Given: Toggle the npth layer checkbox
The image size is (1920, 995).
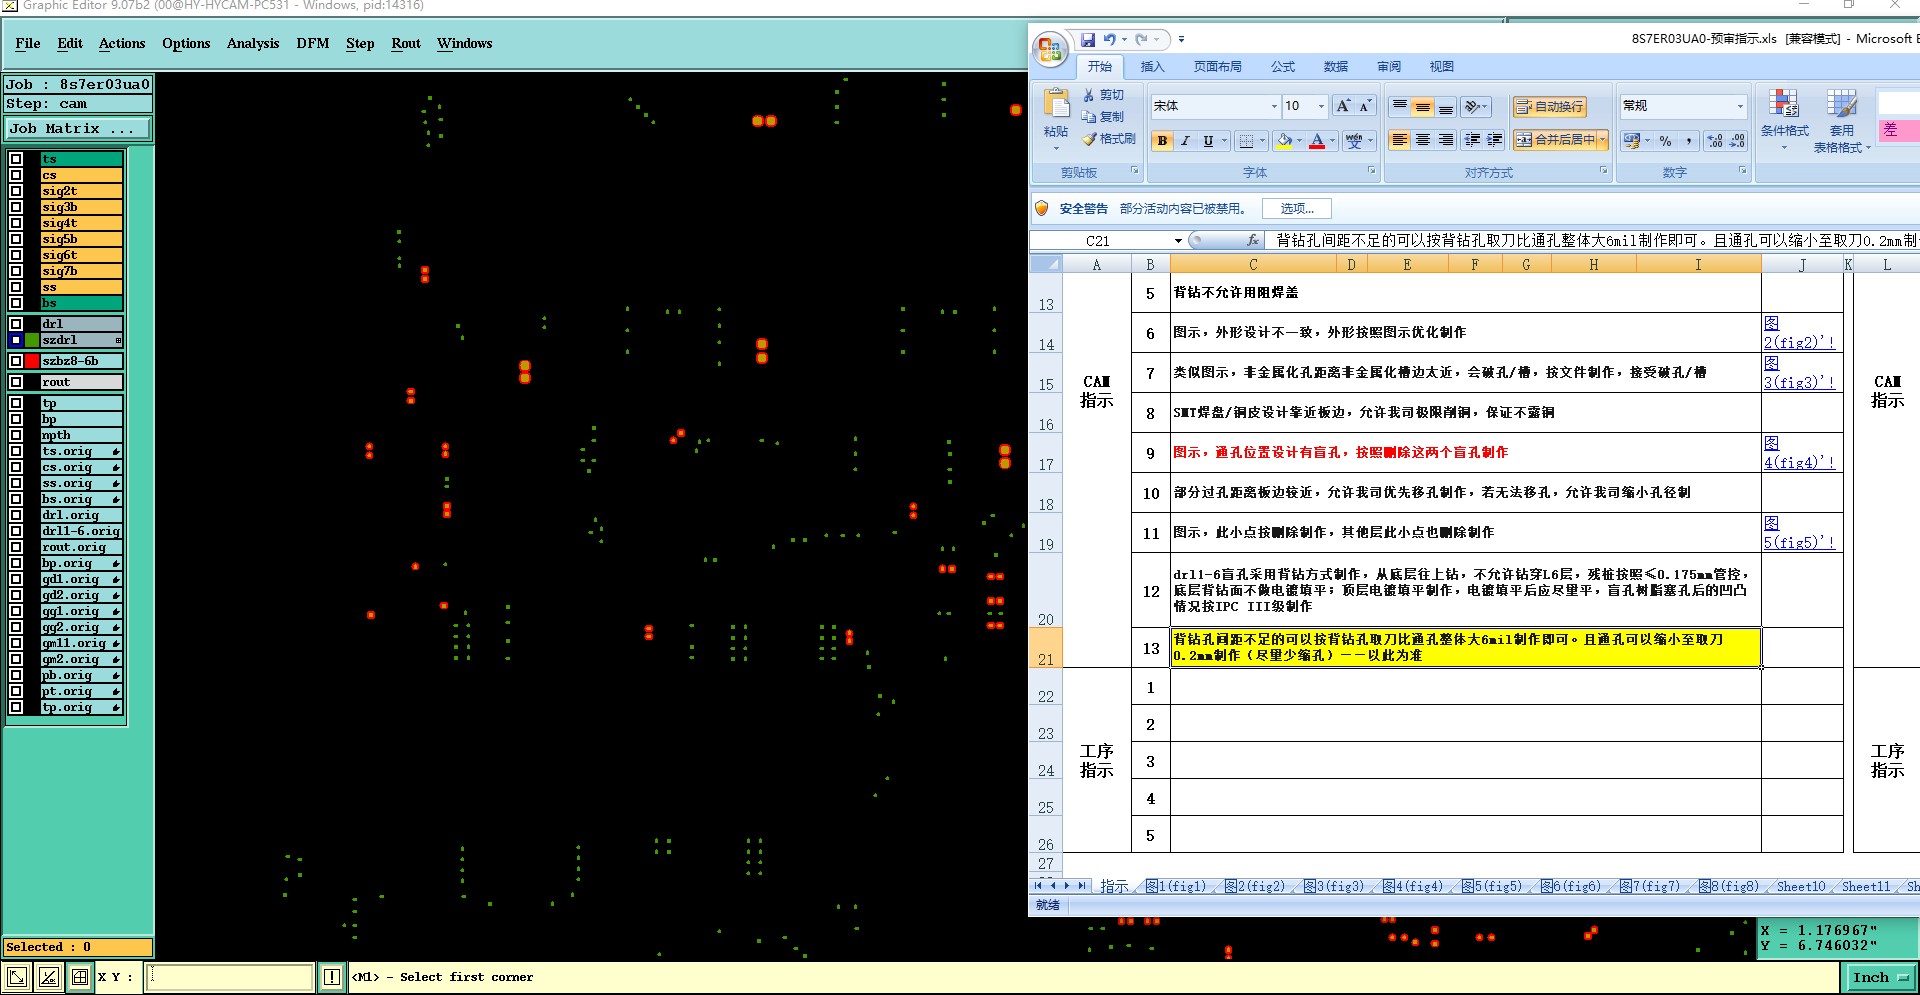Looking at the screenshot, I should [x=16, y=435].
